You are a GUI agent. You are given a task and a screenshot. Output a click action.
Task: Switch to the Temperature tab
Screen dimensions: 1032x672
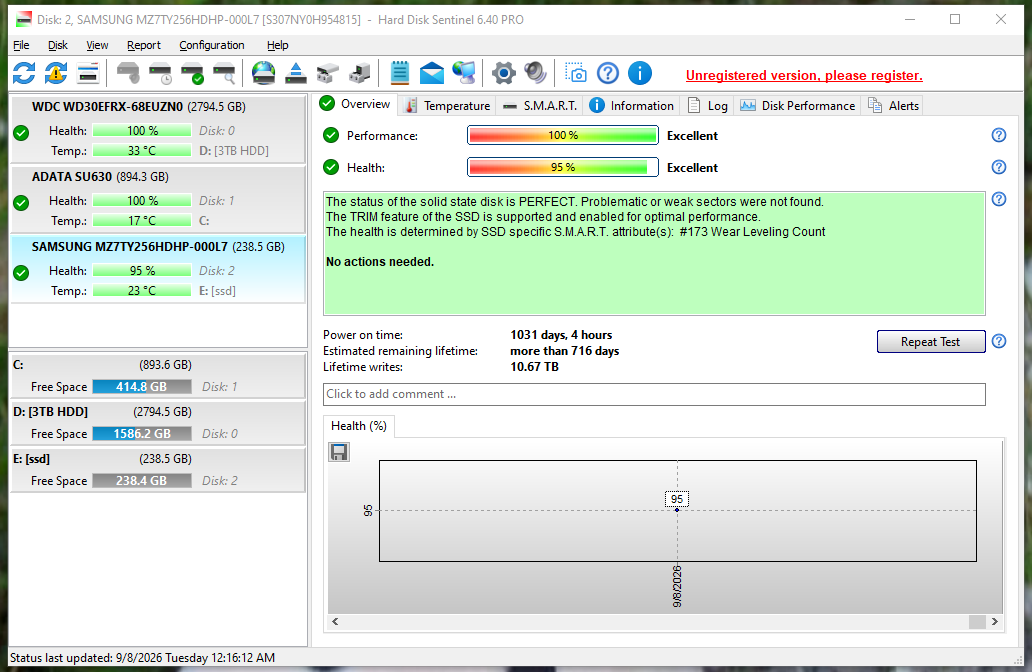click(x=448, y=105)
